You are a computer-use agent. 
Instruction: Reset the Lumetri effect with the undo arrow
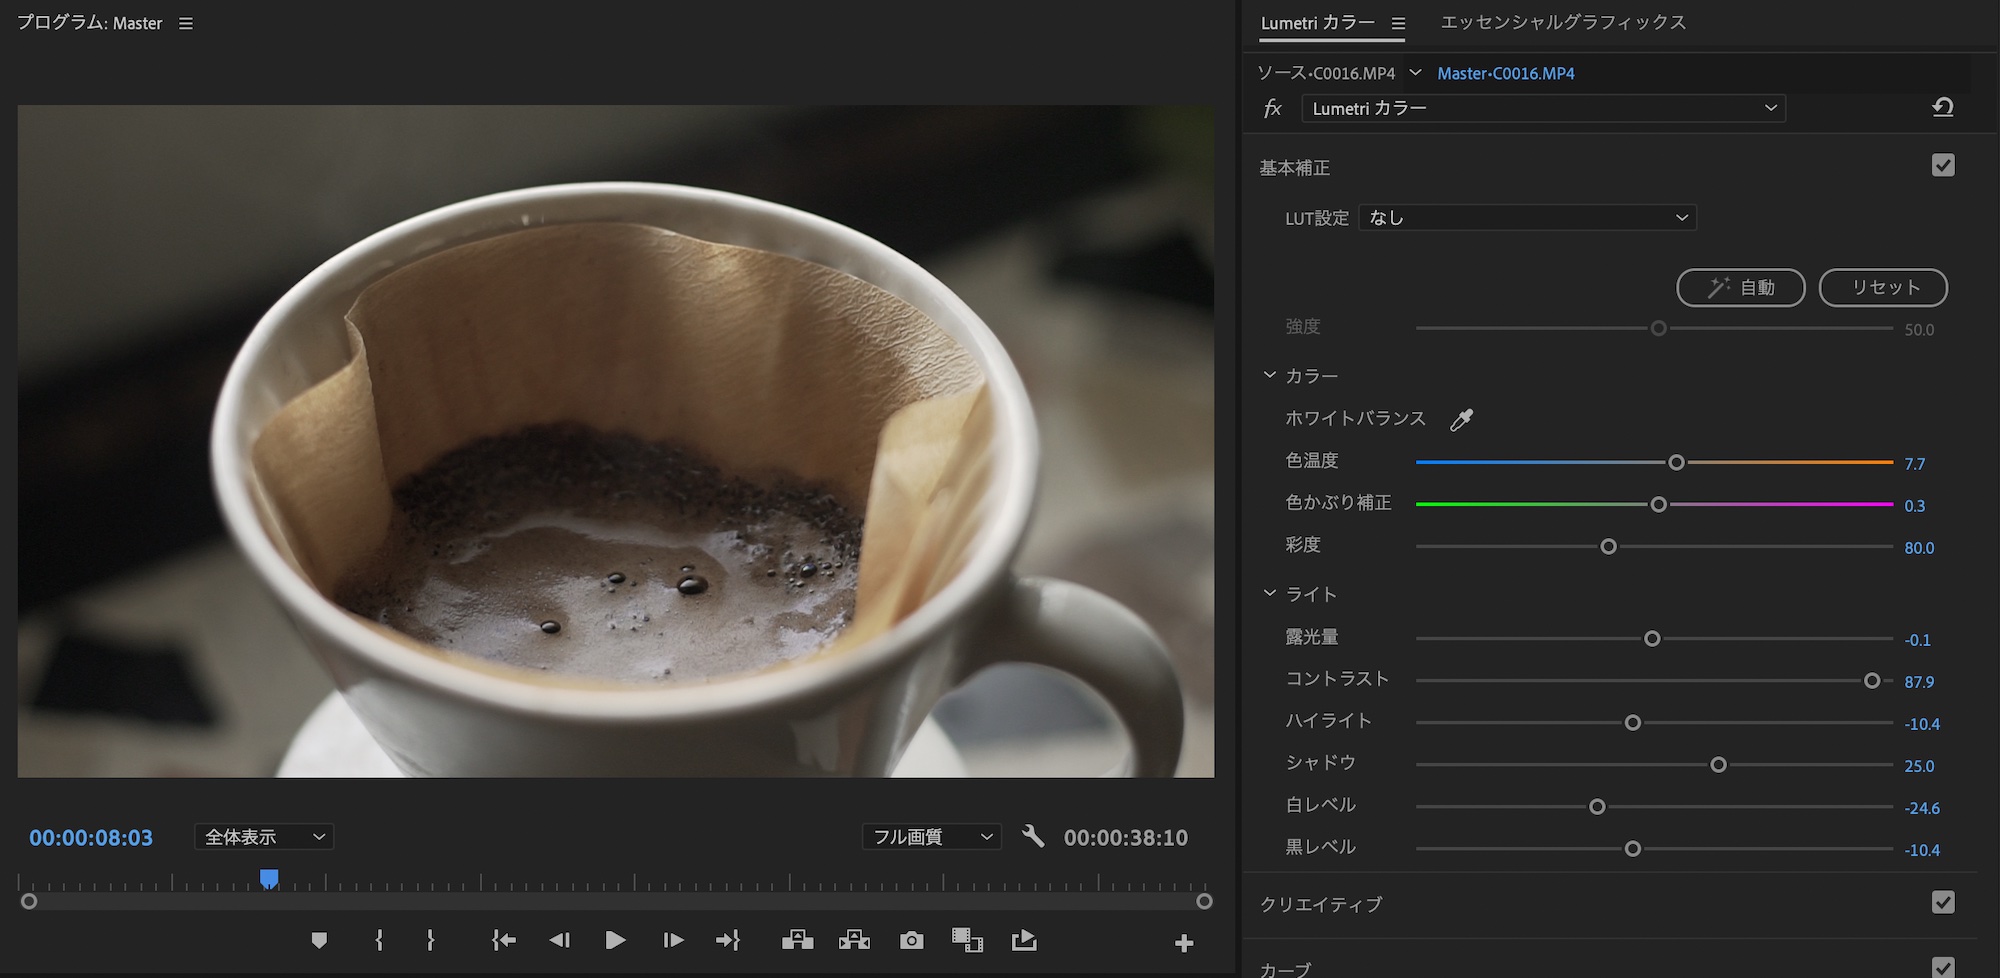pyautogui.click(x=1942, y=108)
